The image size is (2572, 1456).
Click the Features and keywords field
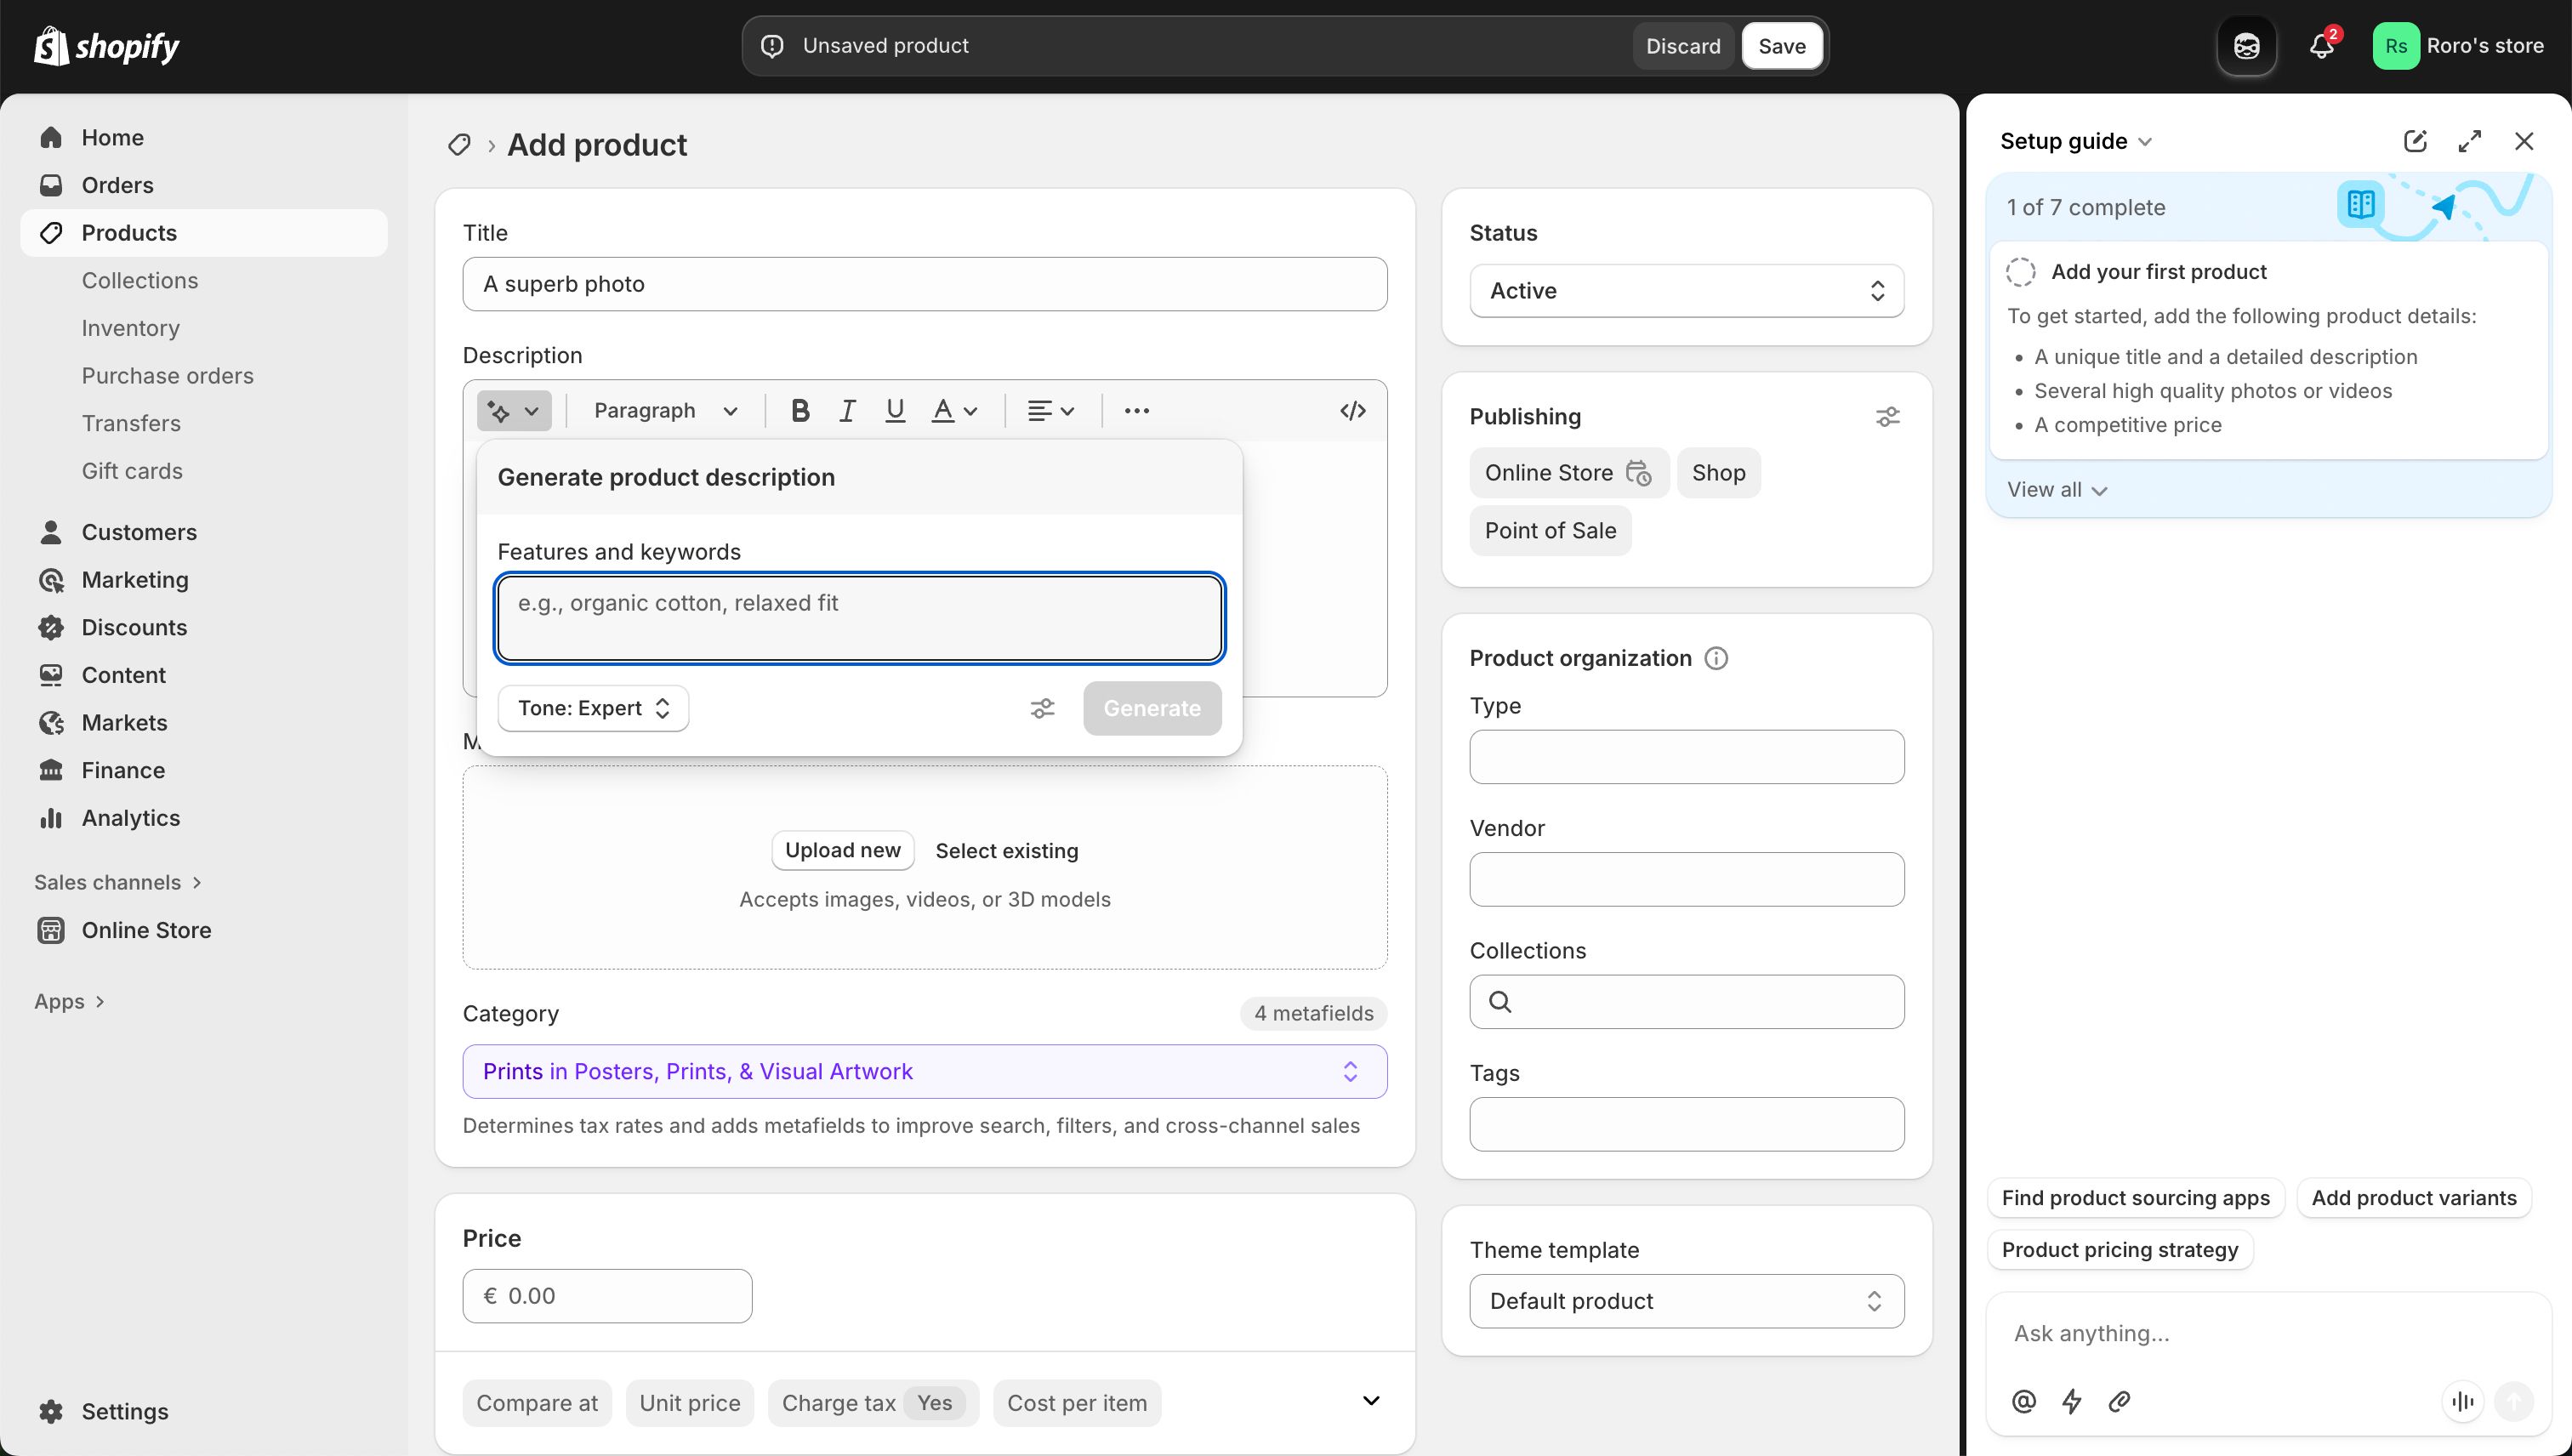pos(859,618)
